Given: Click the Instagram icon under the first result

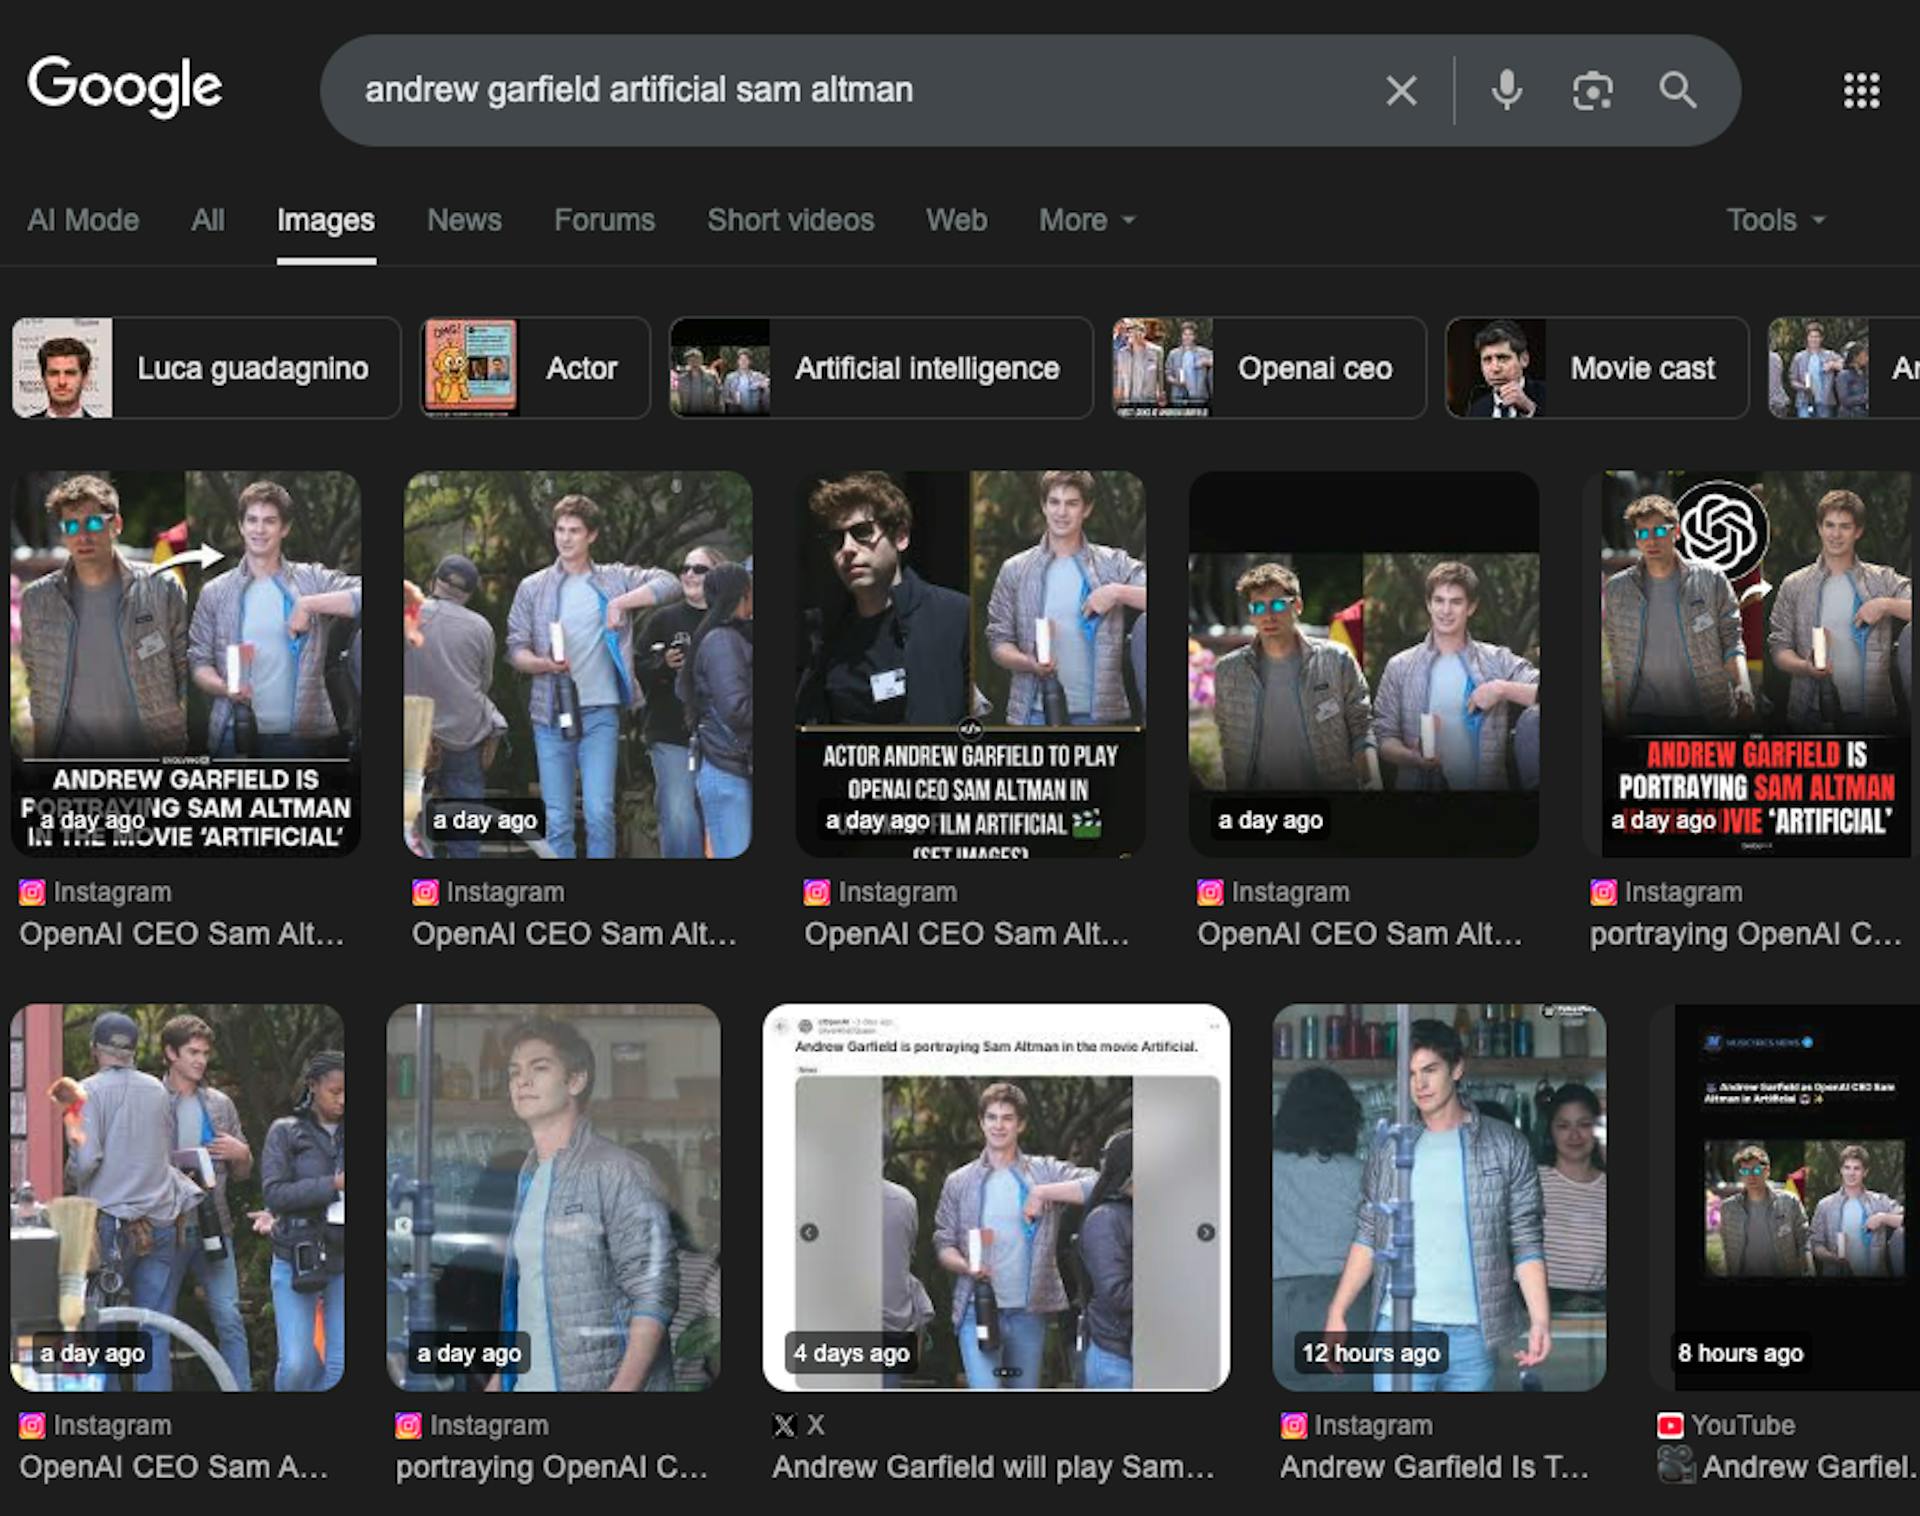Looking at the screenshot, I should pyautogui.click(x=33, y=891).
